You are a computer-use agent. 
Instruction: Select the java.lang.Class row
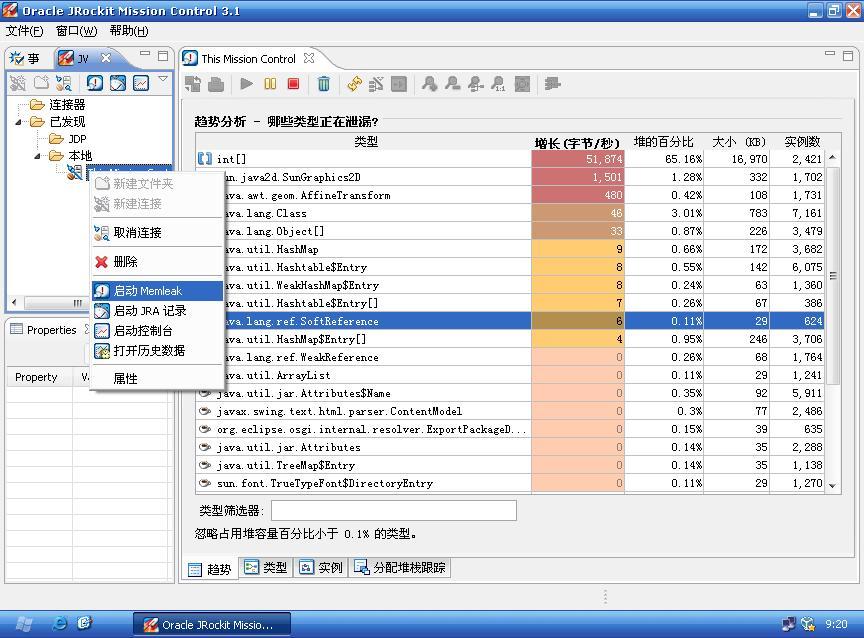coord(511,213)
